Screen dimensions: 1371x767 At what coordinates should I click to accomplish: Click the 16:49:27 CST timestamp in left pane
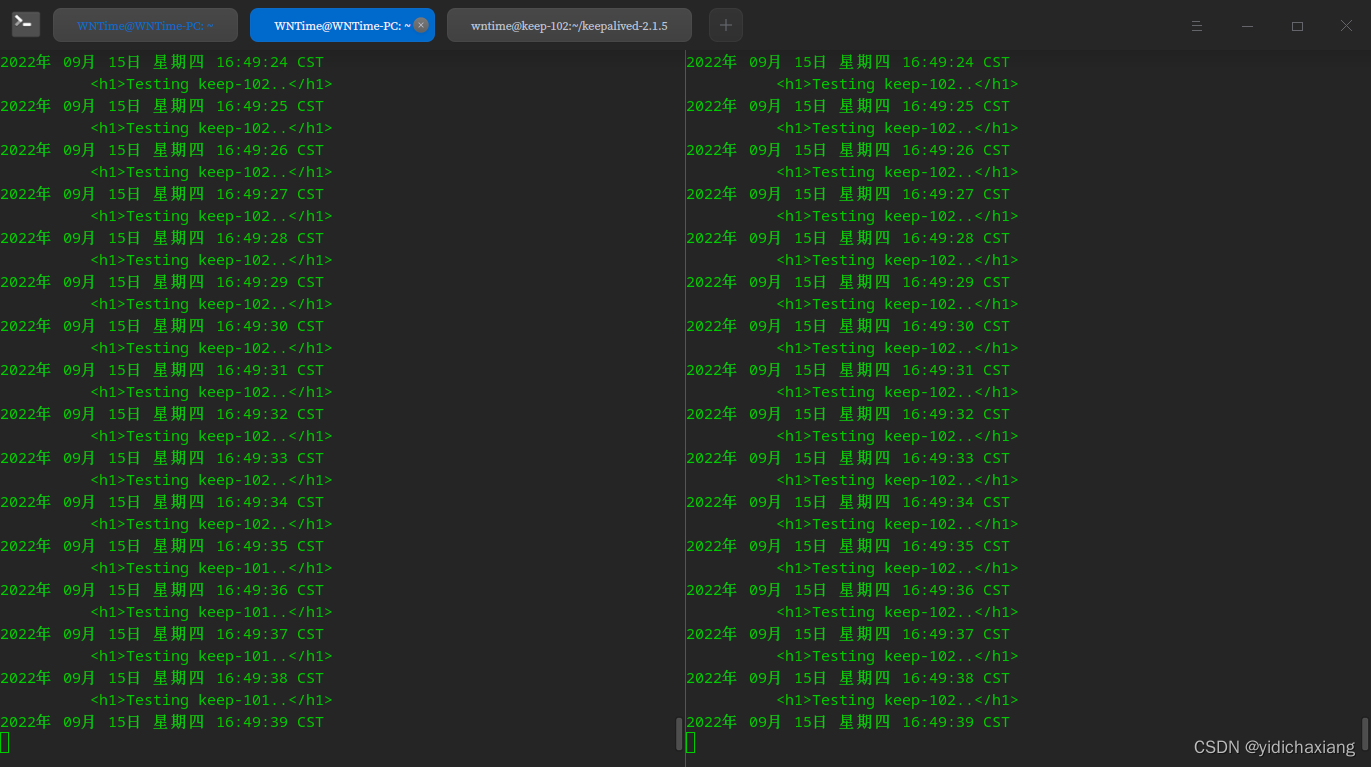(x=270, y=194)
